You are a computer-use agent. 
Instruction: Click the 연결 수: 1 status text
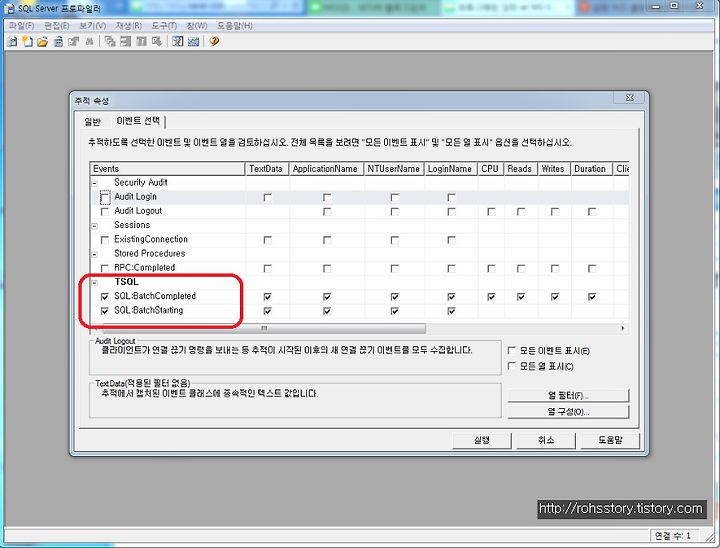[x=673, y=536]
